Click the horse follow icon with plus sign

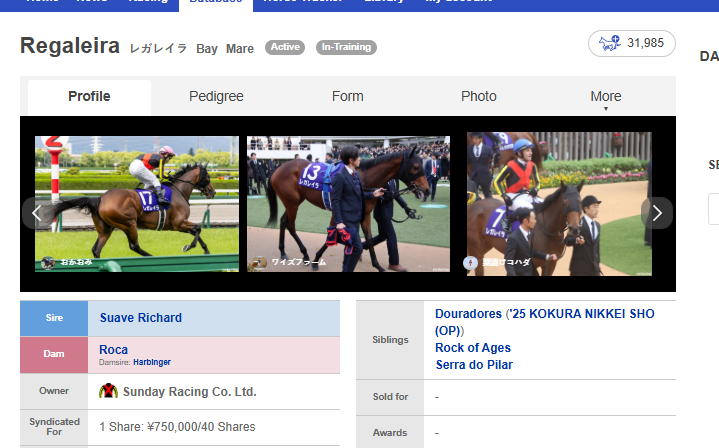click(610, 43)
